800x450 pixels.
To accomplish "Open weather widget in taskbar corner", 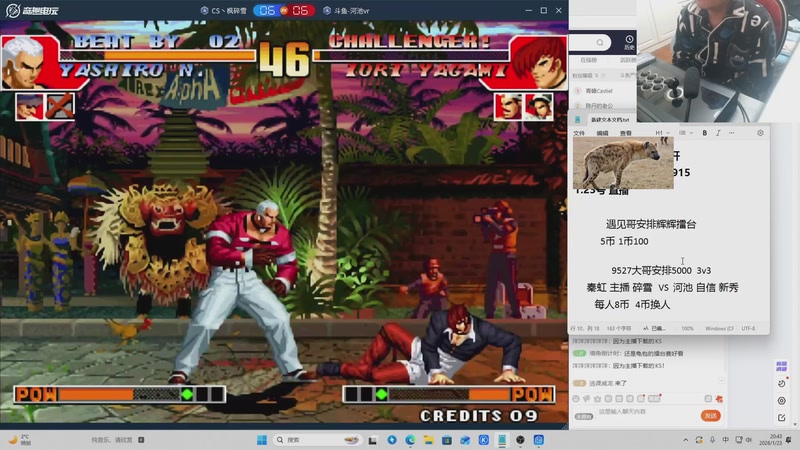I will pyautogui.click(x=20, y=440).
